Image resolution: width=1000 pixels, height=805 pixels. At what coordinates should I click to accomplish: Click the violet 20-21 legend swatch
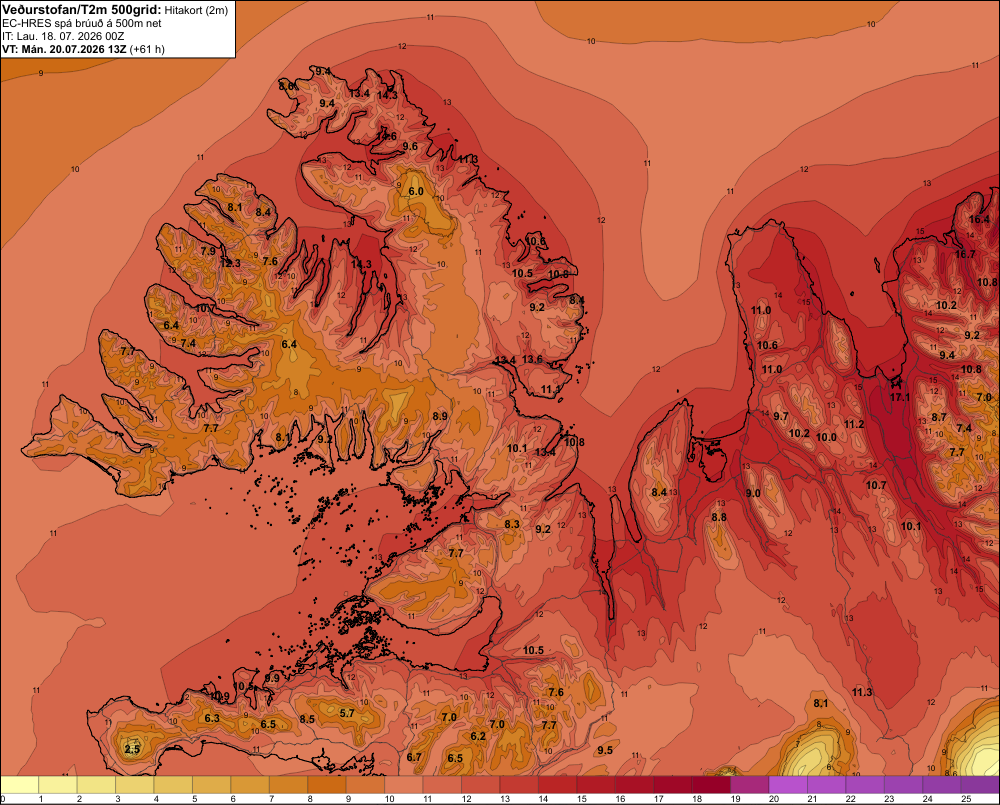(x=788, y=785)
